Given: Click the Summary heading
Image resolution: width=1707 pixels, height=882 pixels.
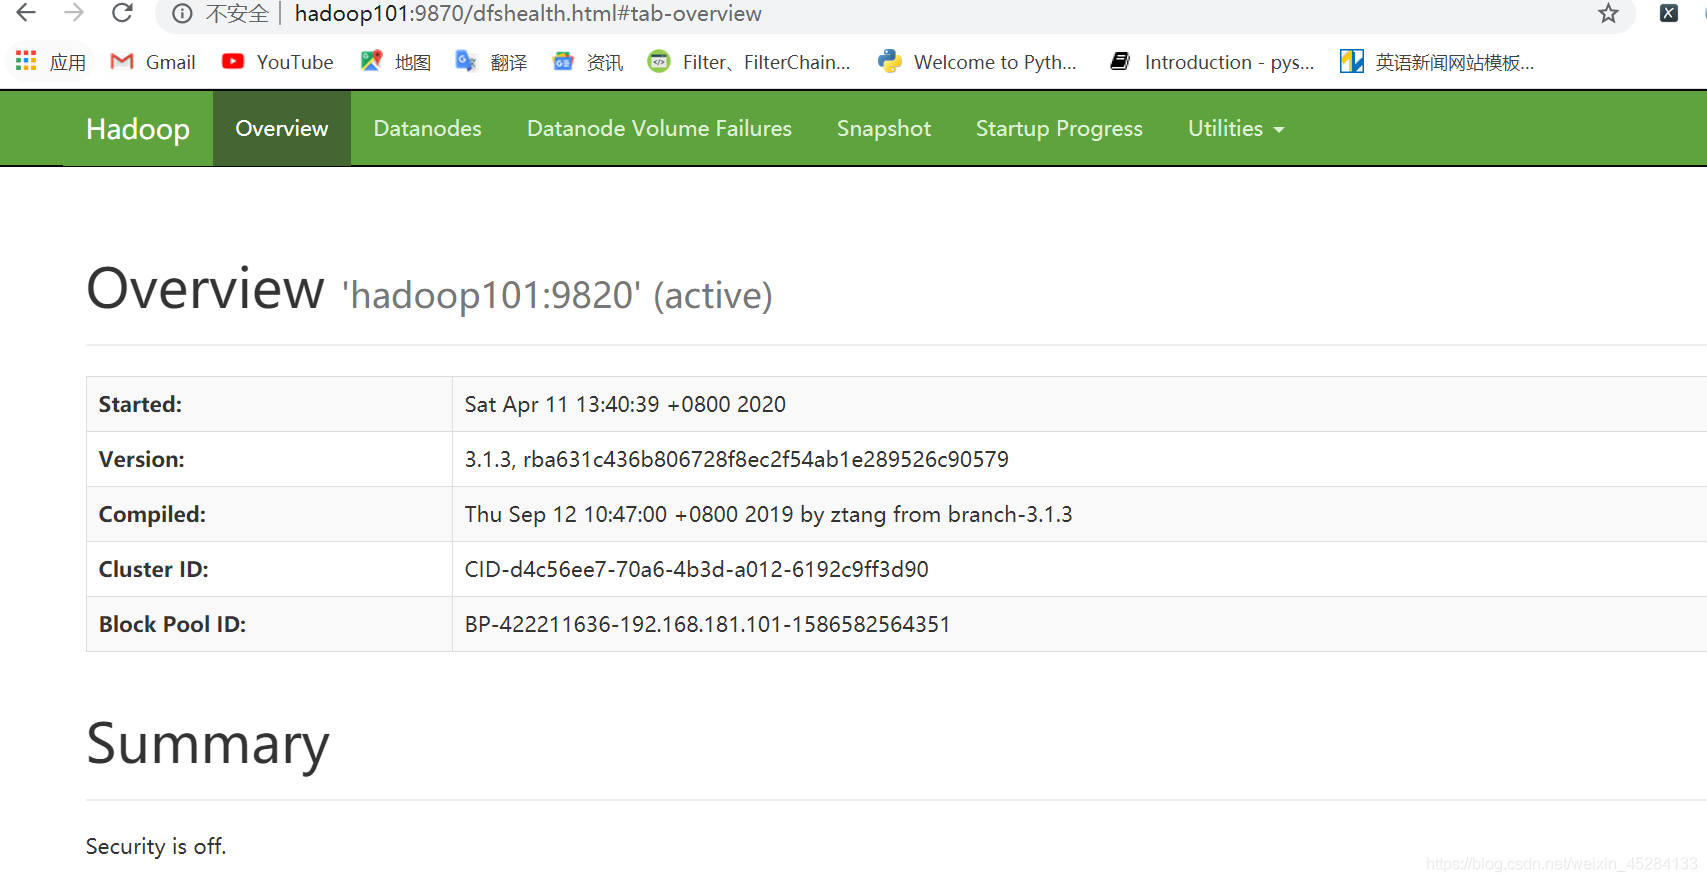Looking at the screenshot, I should [208, 744].
